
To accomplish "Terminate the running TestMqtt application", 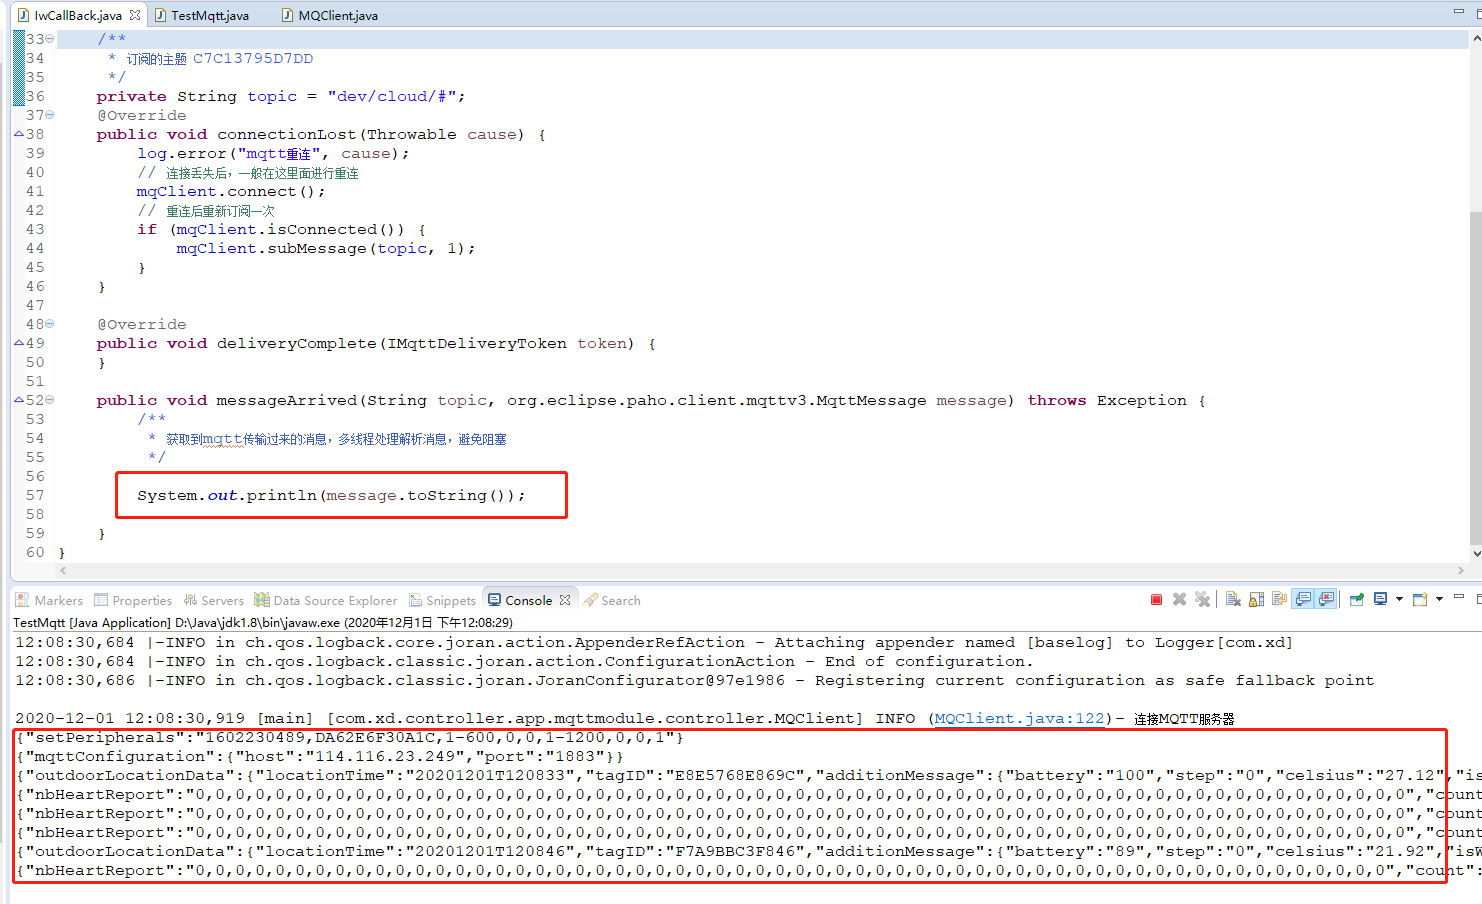I will pos(1155,598).
